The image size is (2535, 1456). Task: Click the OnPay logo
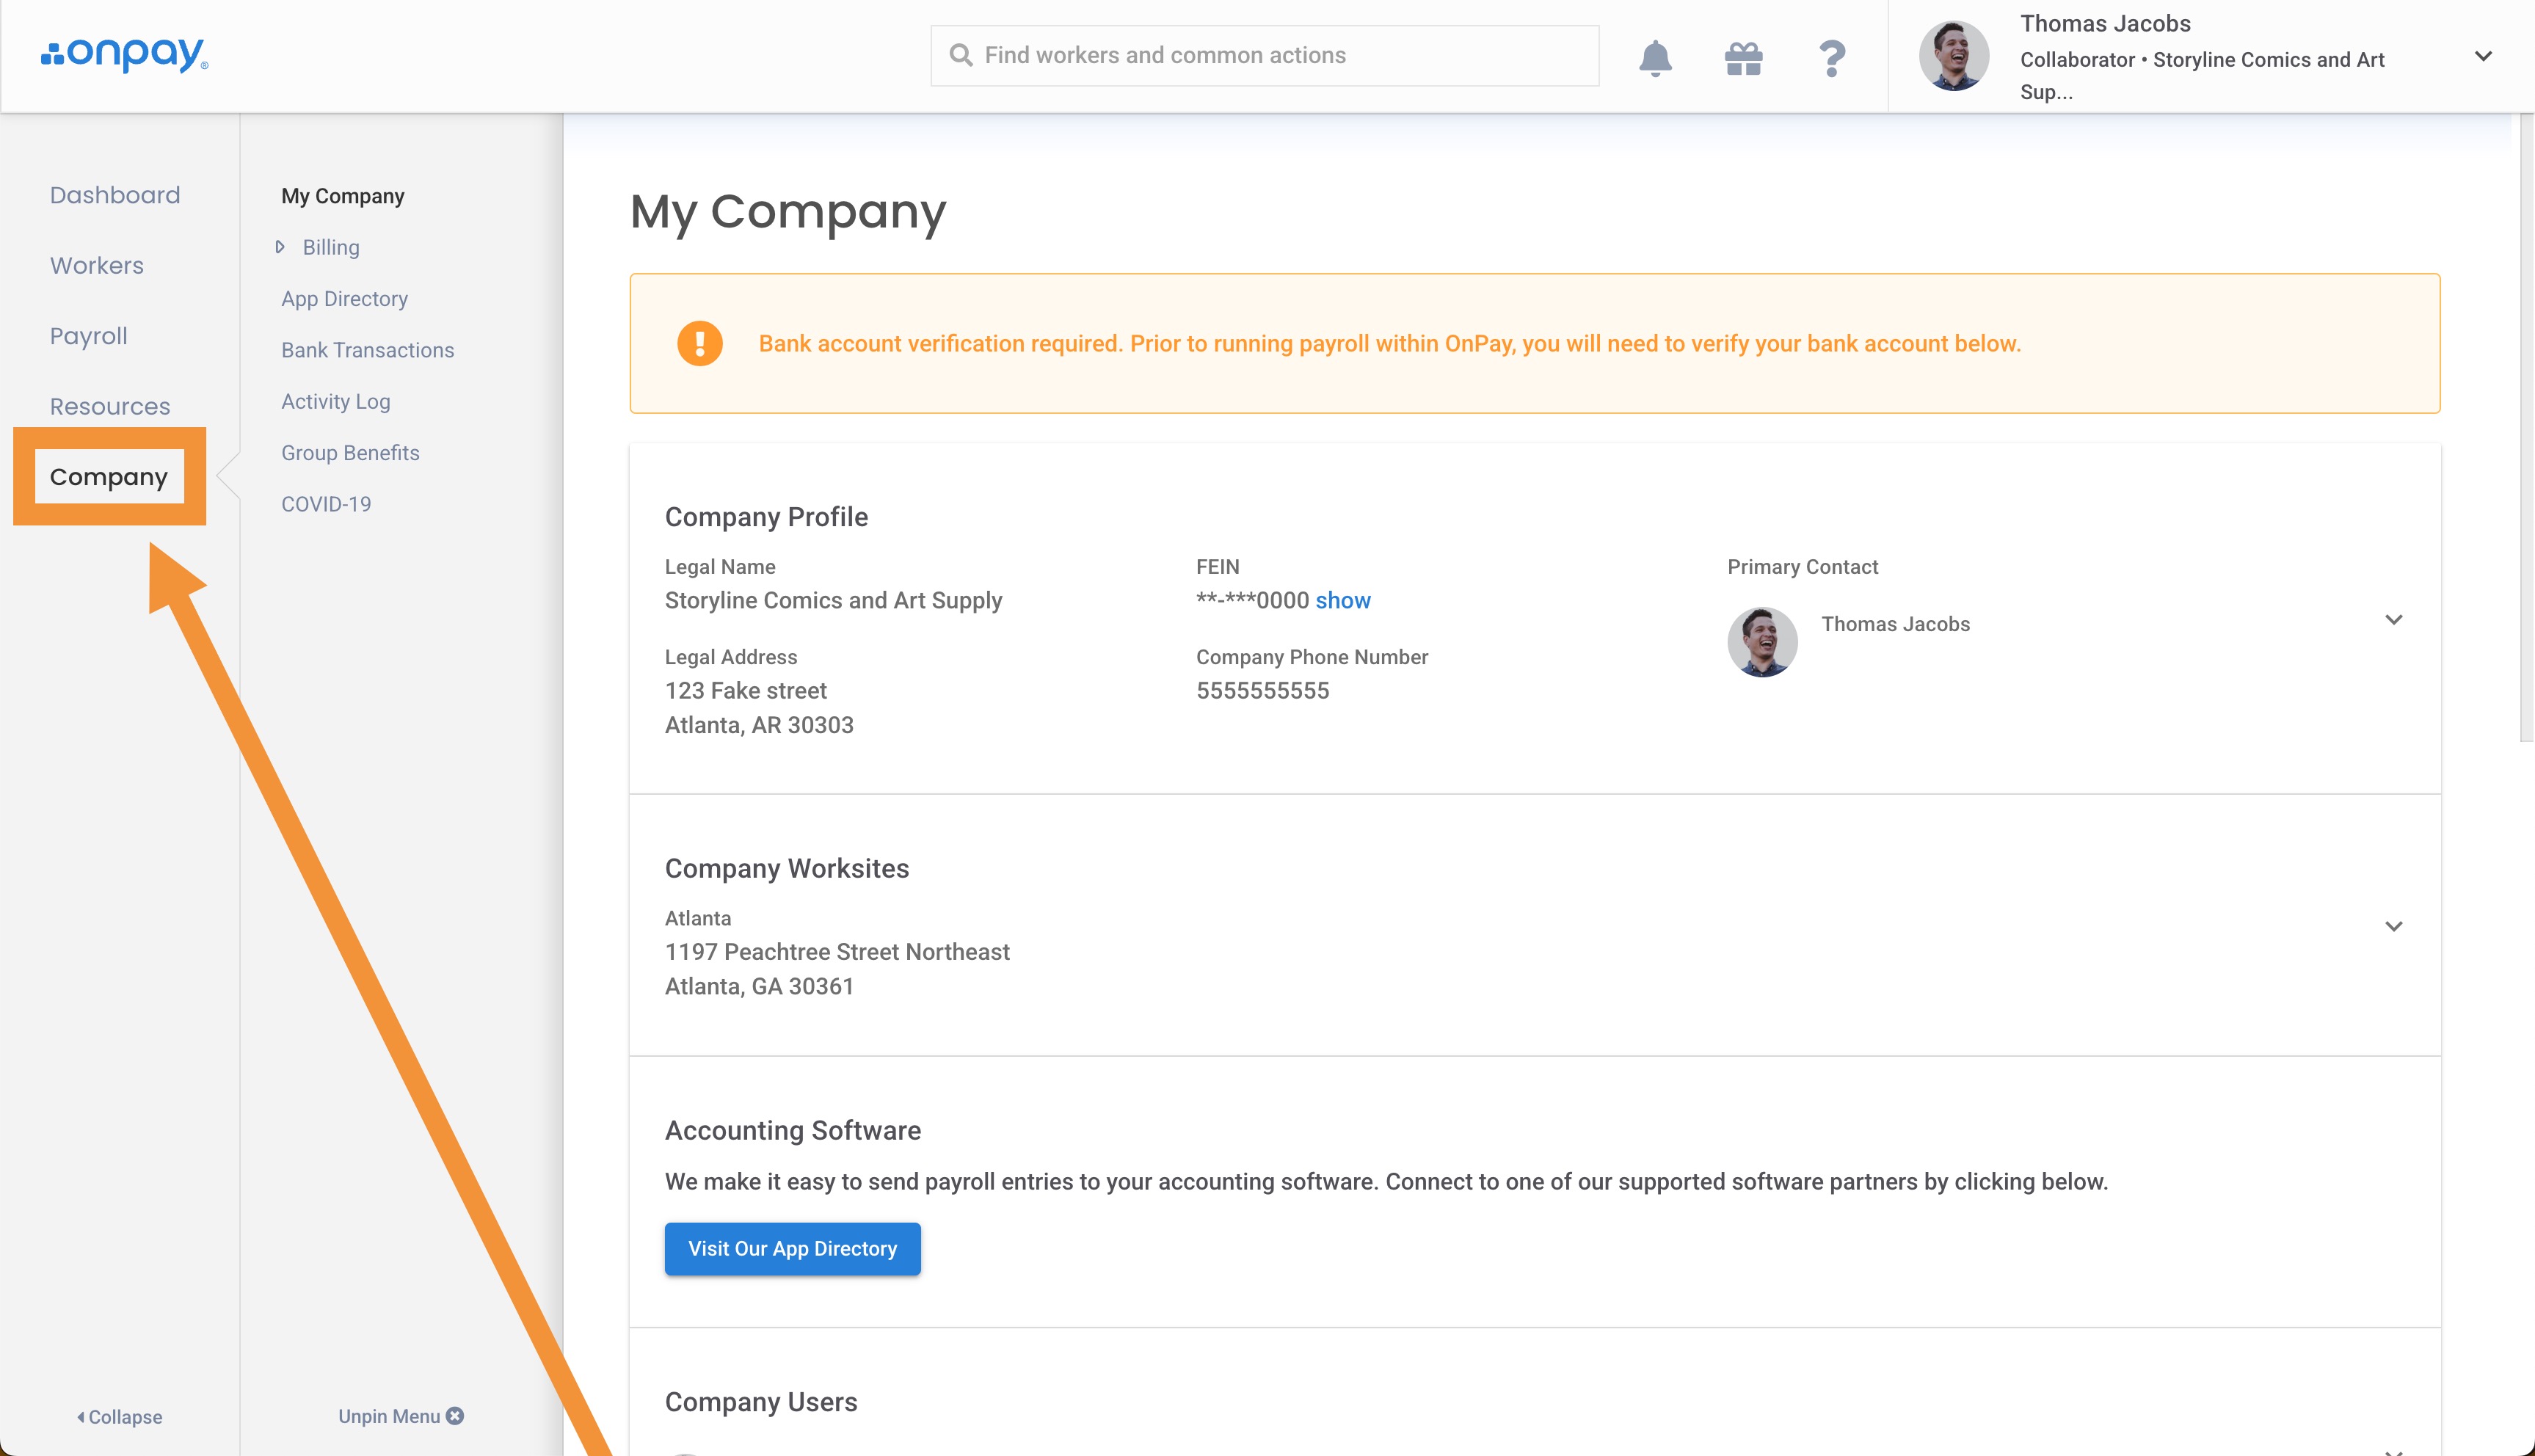coord(124,54)
